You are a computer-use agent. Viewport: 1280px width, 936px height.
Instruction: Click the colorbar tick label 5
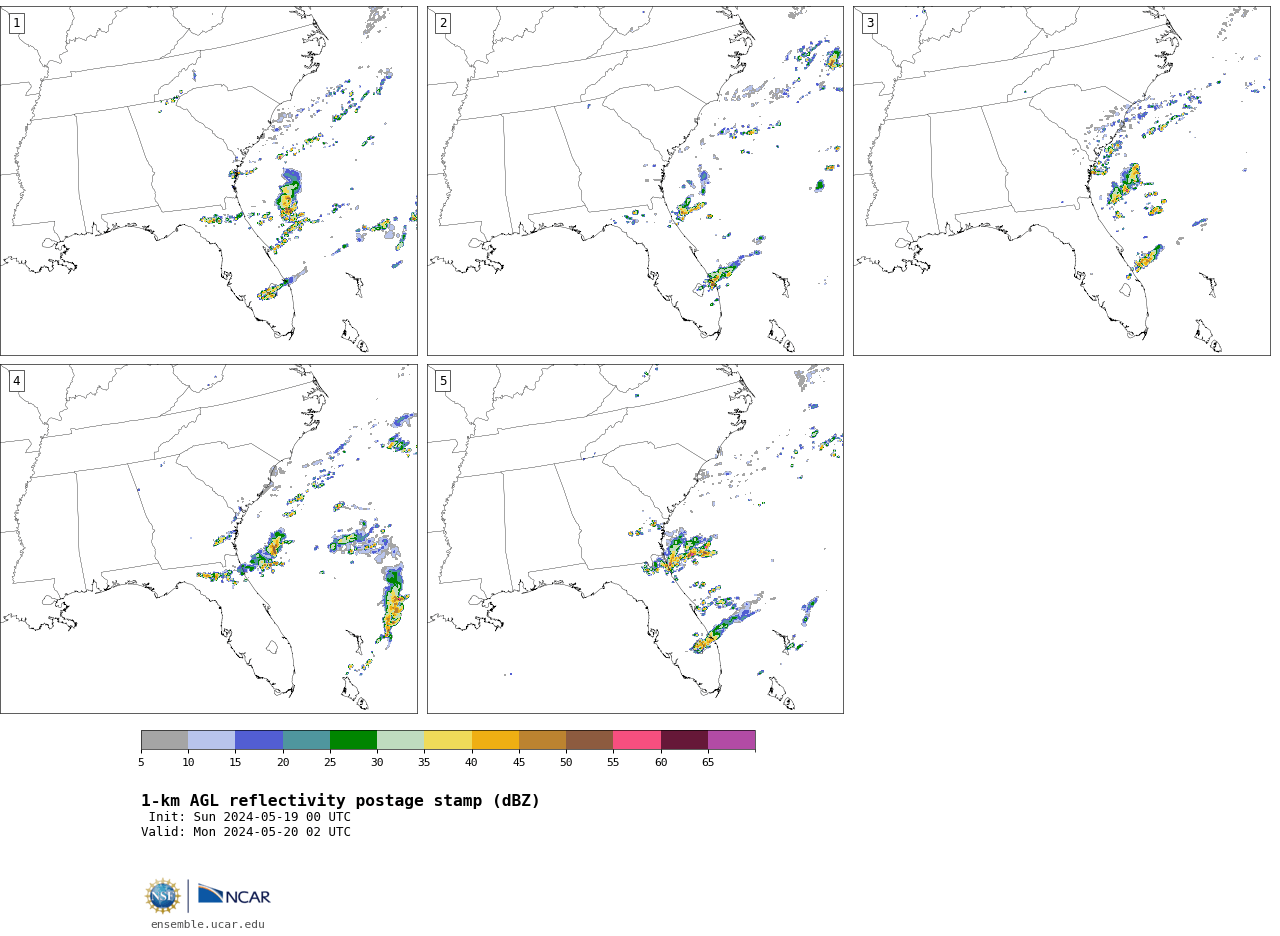point(141,762)
